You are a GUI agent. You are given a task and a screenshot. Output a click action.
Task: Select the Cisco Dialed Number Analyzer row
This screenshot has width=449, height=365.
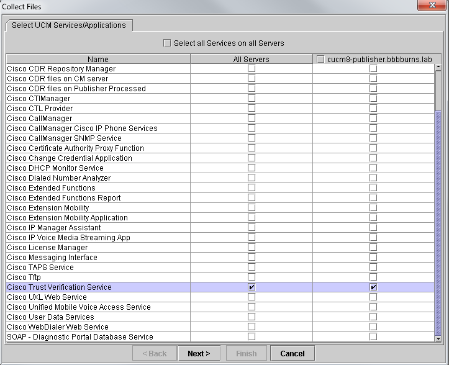click(x=220, y=178)
